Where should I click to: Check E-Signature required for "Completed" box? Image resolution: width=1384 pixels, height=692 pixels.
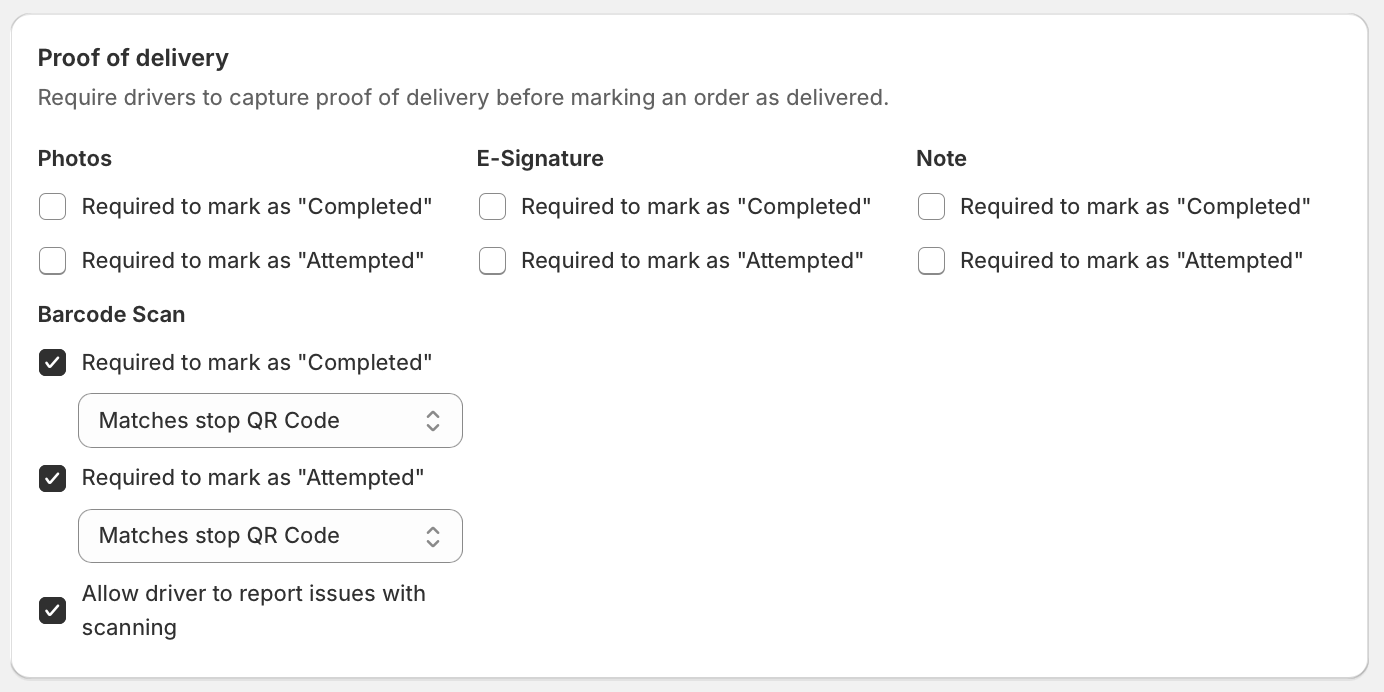click(x=492, y=207)
